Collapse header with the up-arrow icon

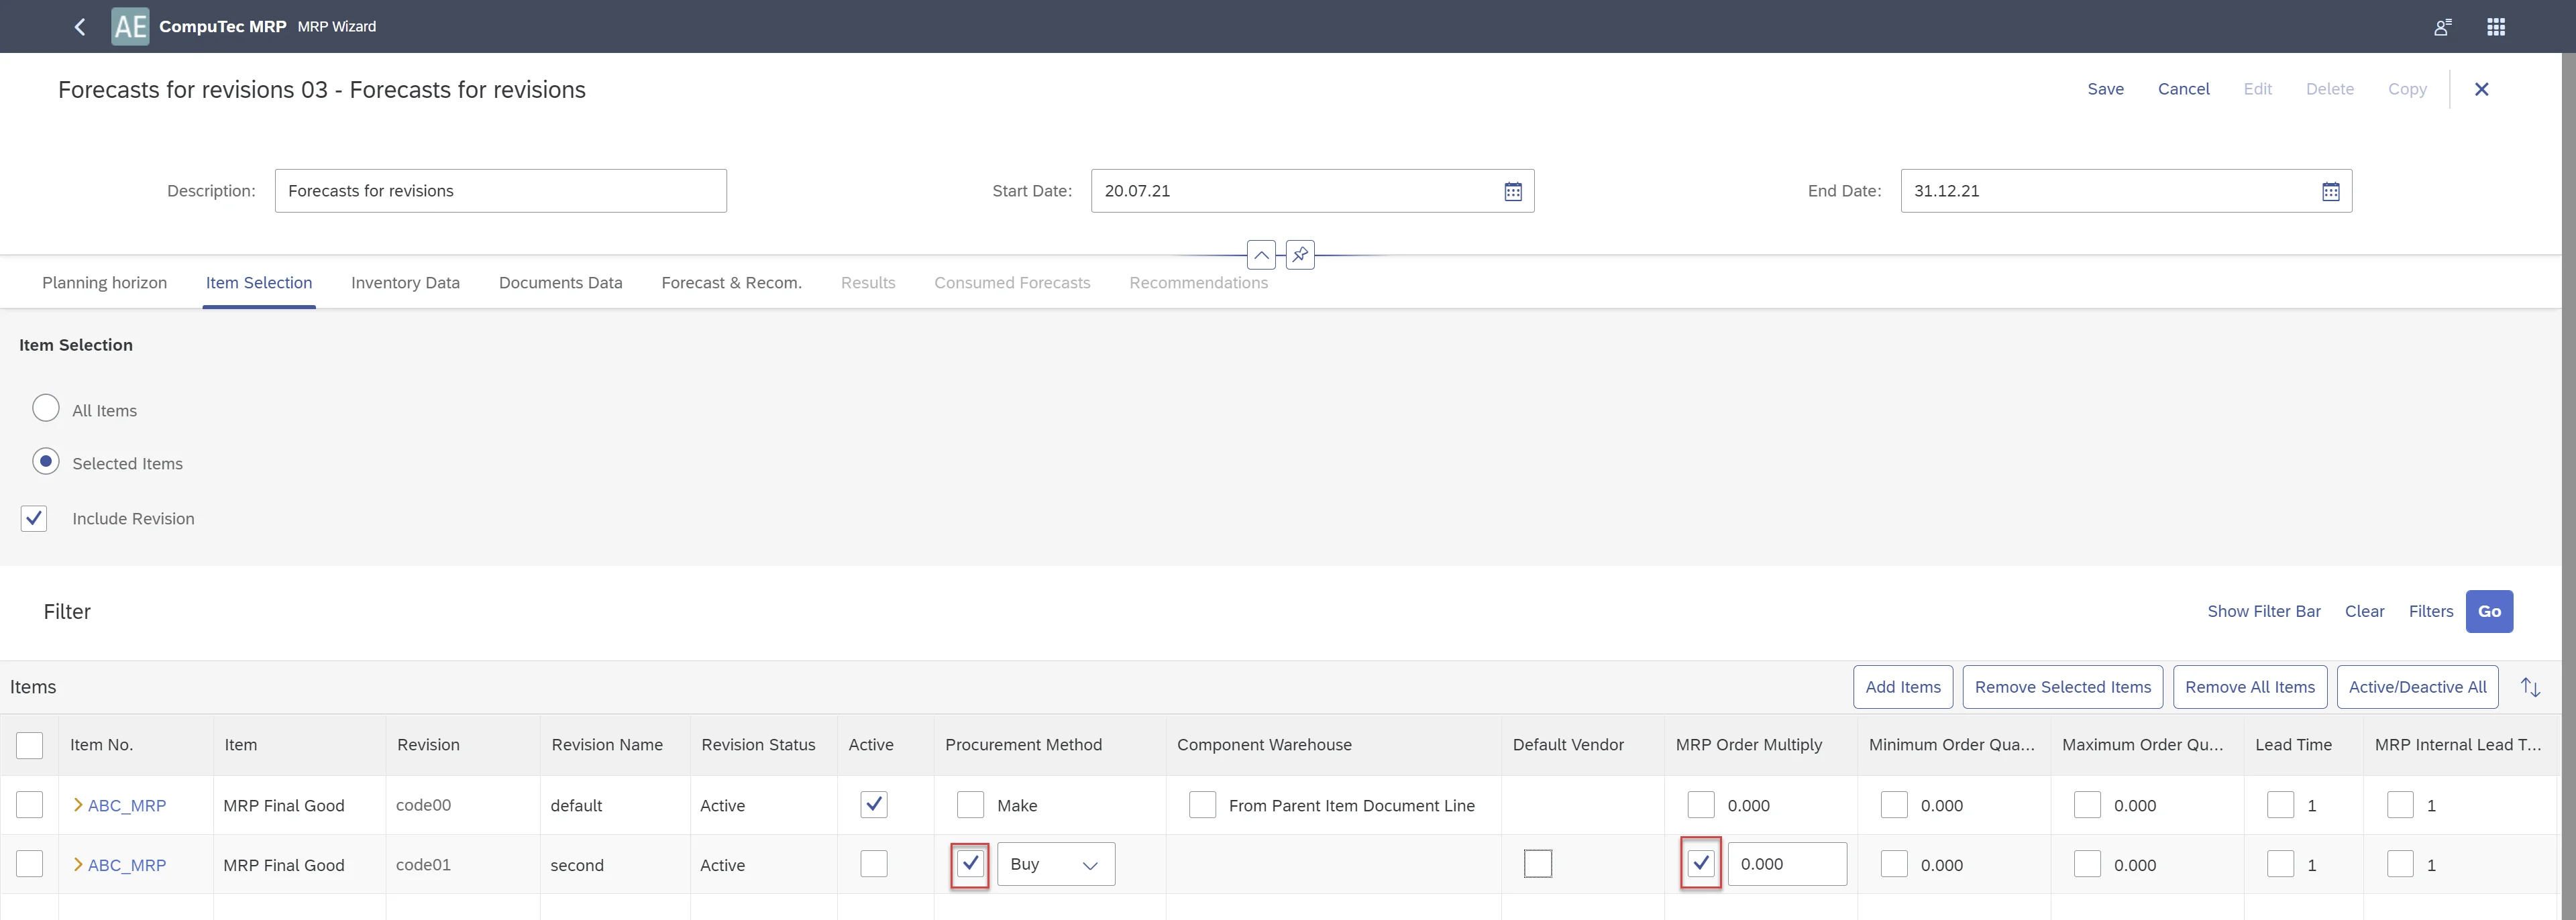tap(1261, 256)
